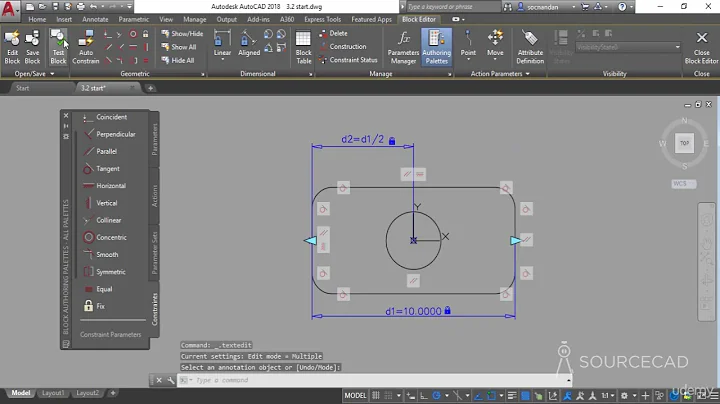The width and height of the screenshot is (720, 404).
Task: Switch to the Parameter Sets palette tab
Action: point(154,252)
